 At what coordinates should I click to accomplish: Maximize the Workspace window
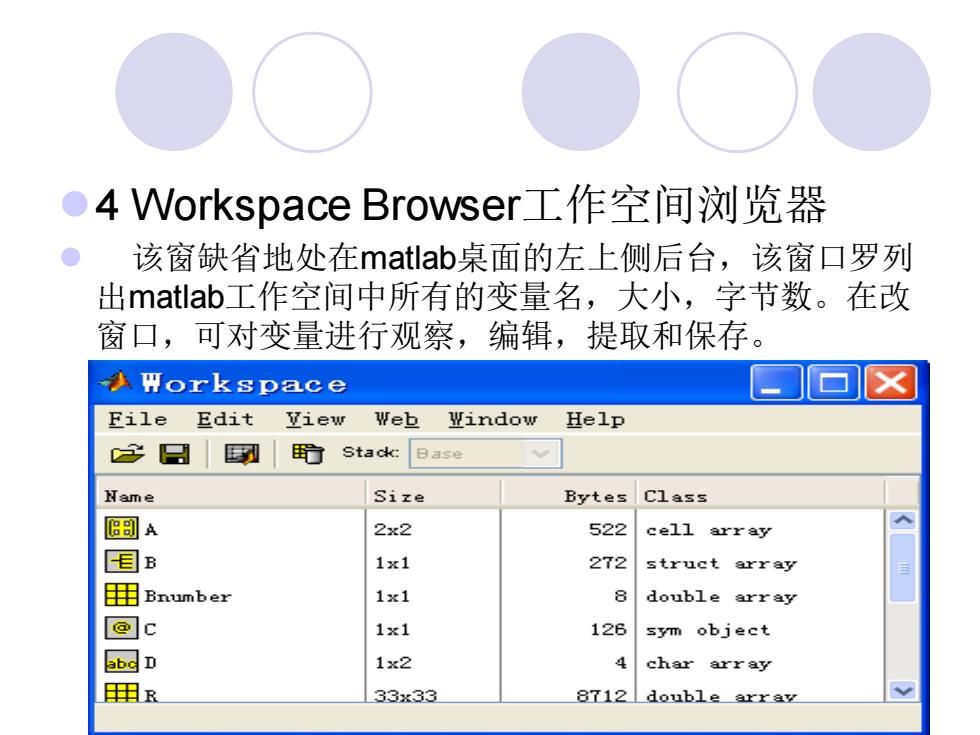coord(833,382)
